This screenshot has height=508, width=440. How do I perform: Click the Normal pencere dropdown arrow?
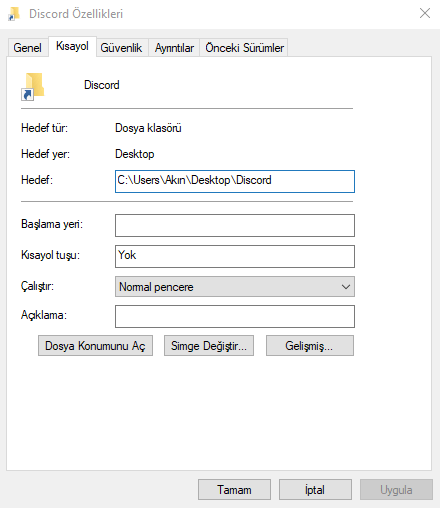point(346,287)
